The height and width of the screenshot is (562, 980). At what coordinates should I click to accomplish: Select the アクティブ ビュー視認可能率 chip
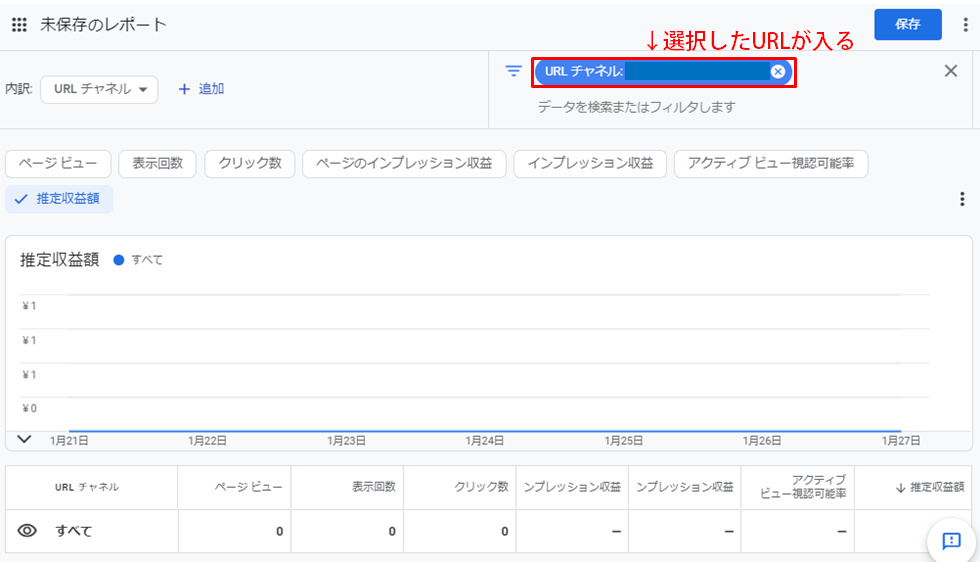click(771, 164)
